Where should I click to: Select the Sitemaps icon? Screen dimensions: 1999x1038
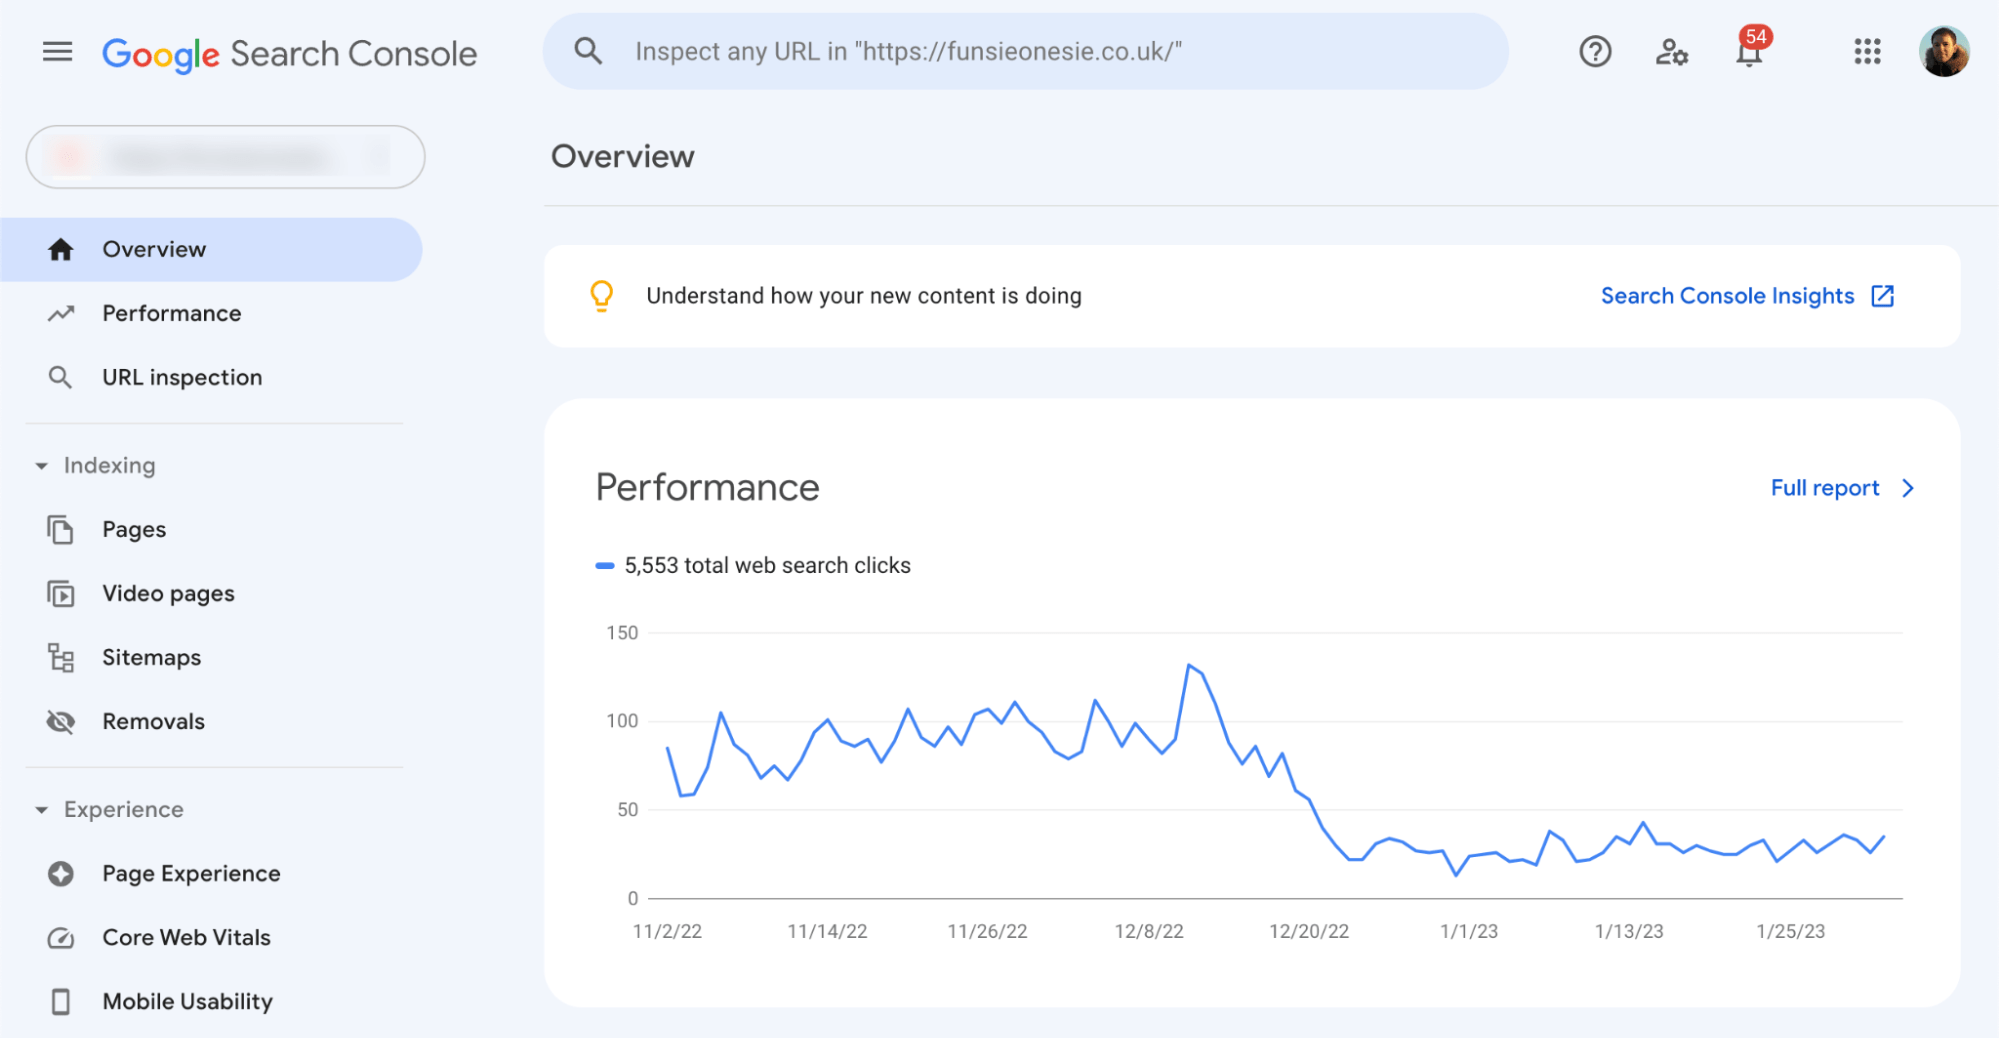point(60,657)
